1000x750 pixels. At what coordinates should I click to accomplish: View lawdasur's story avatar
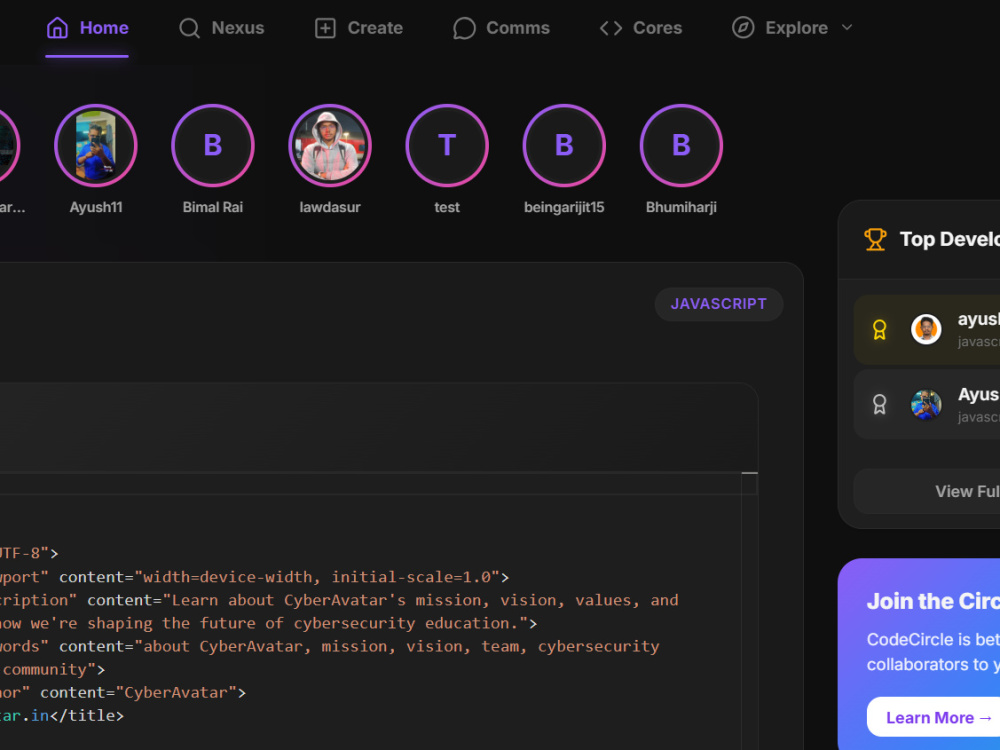330,145
